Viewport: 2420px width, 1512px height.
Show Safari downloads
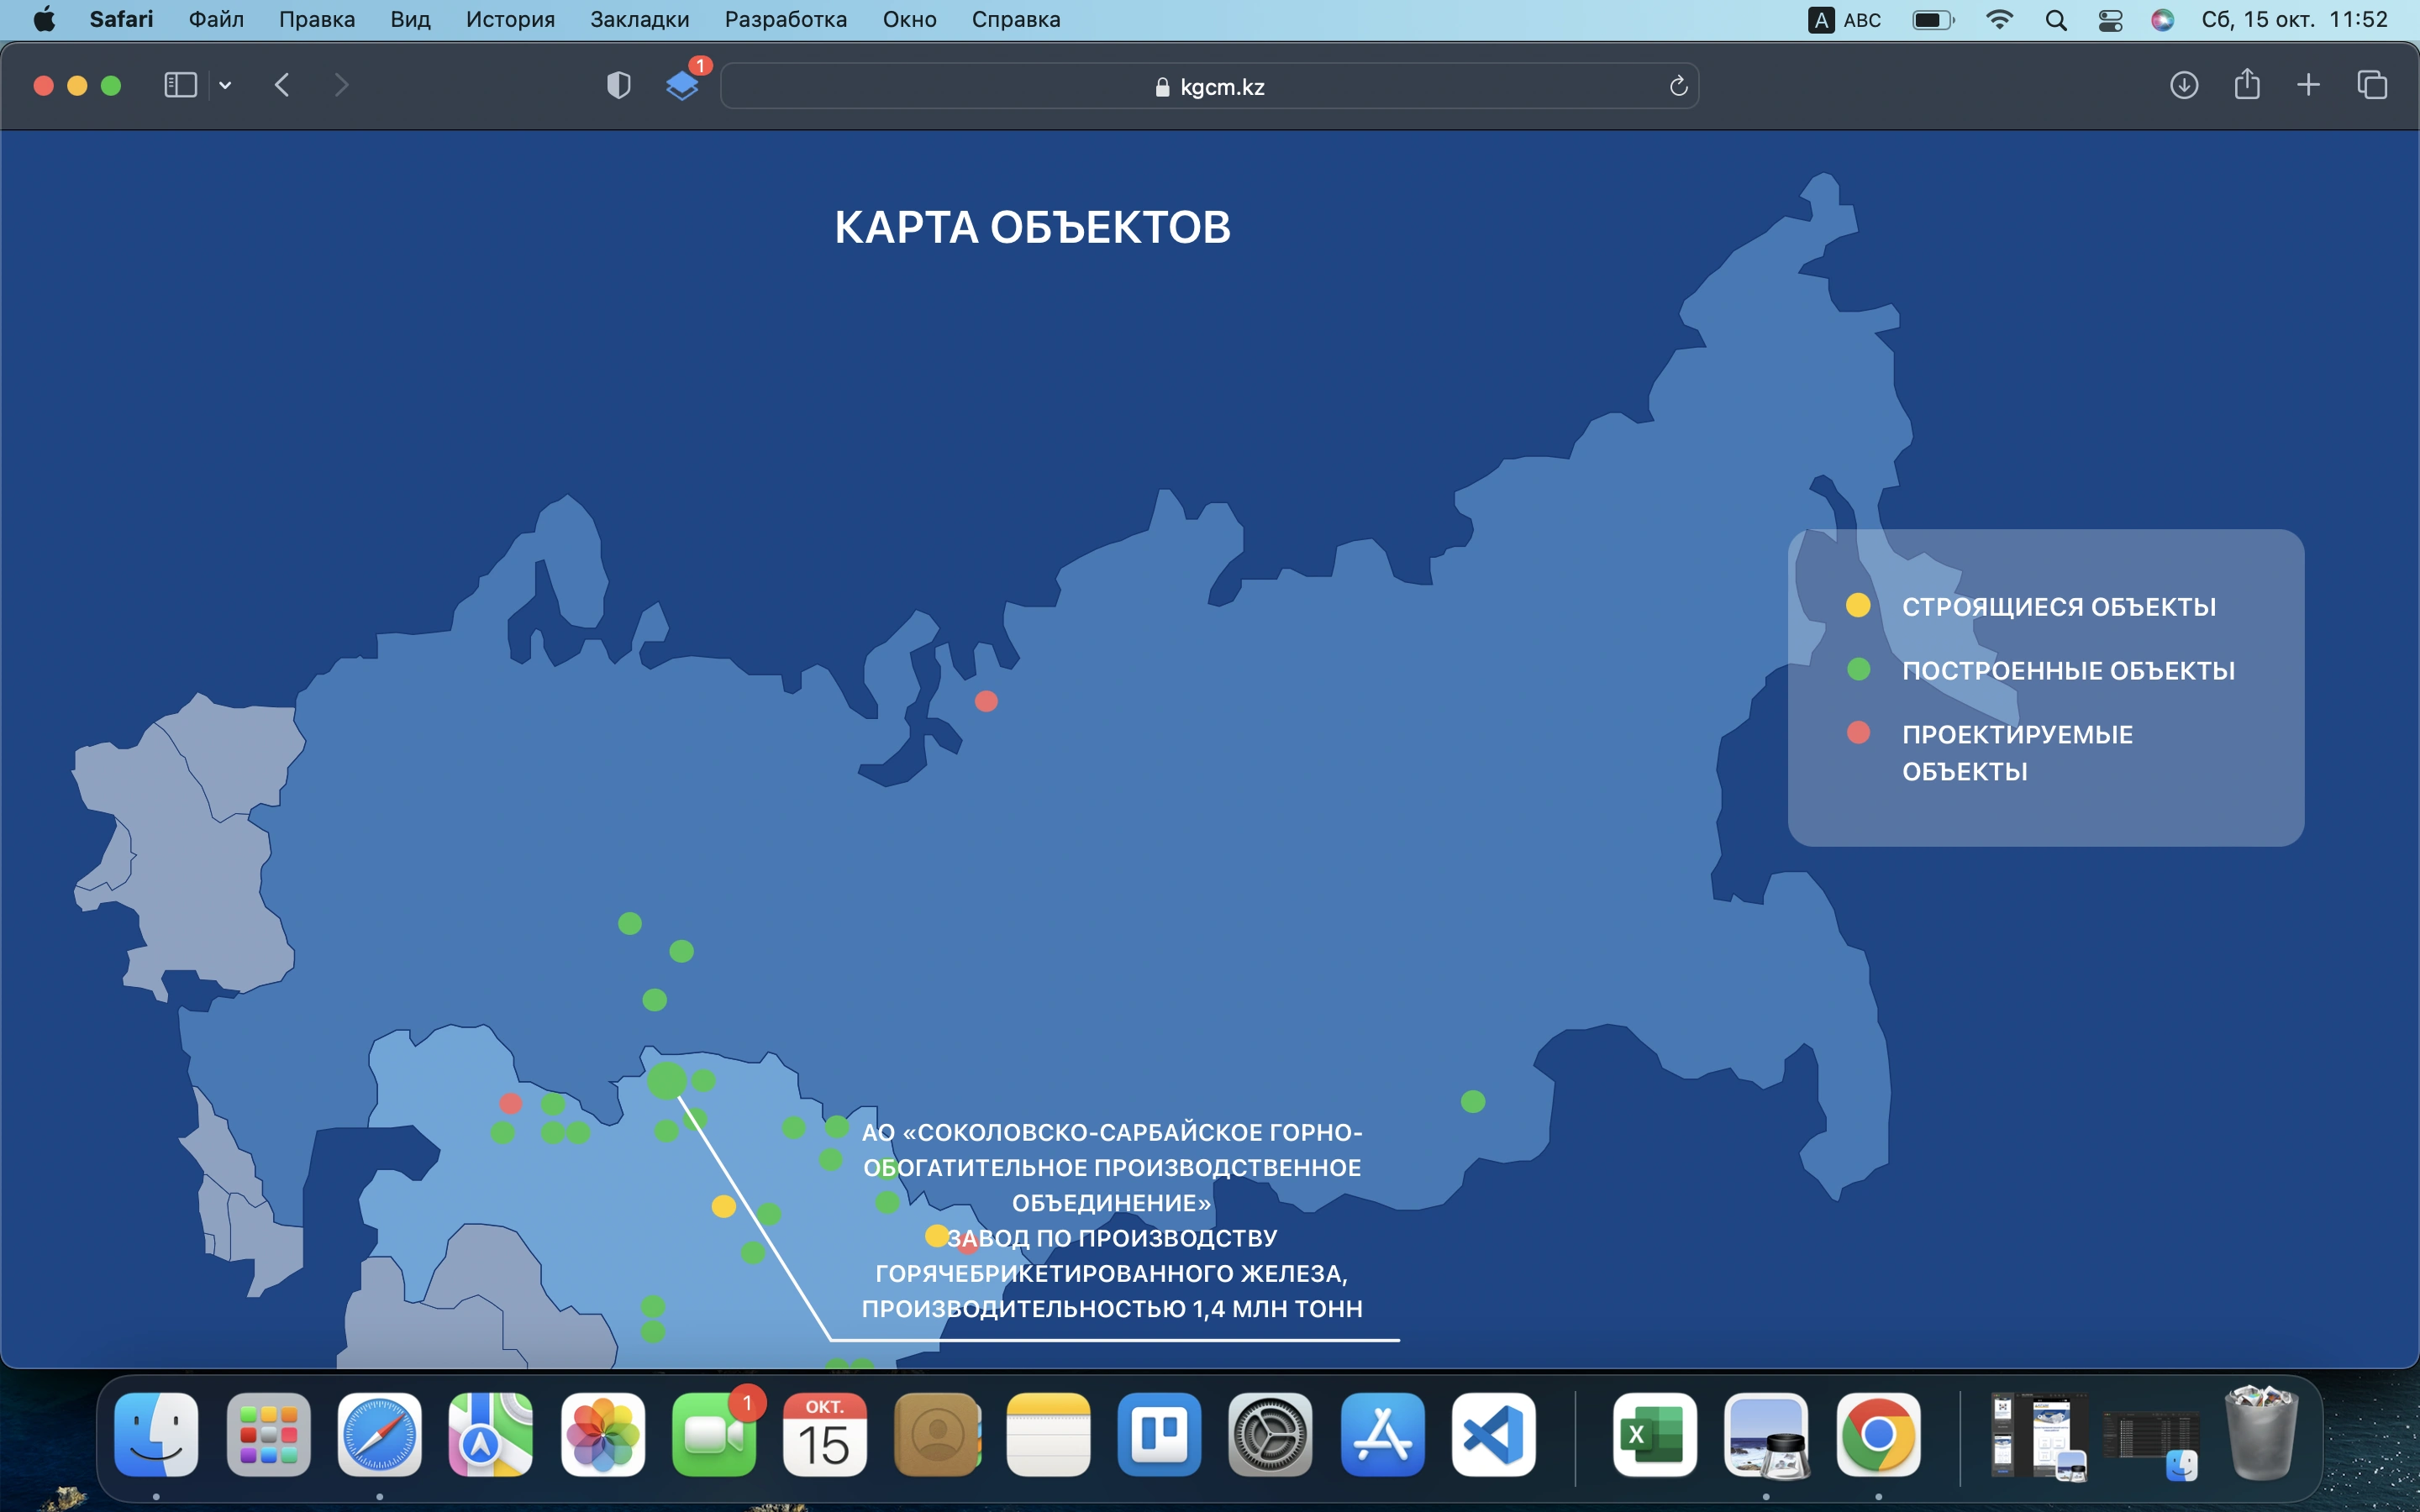tap(2184, 85)
